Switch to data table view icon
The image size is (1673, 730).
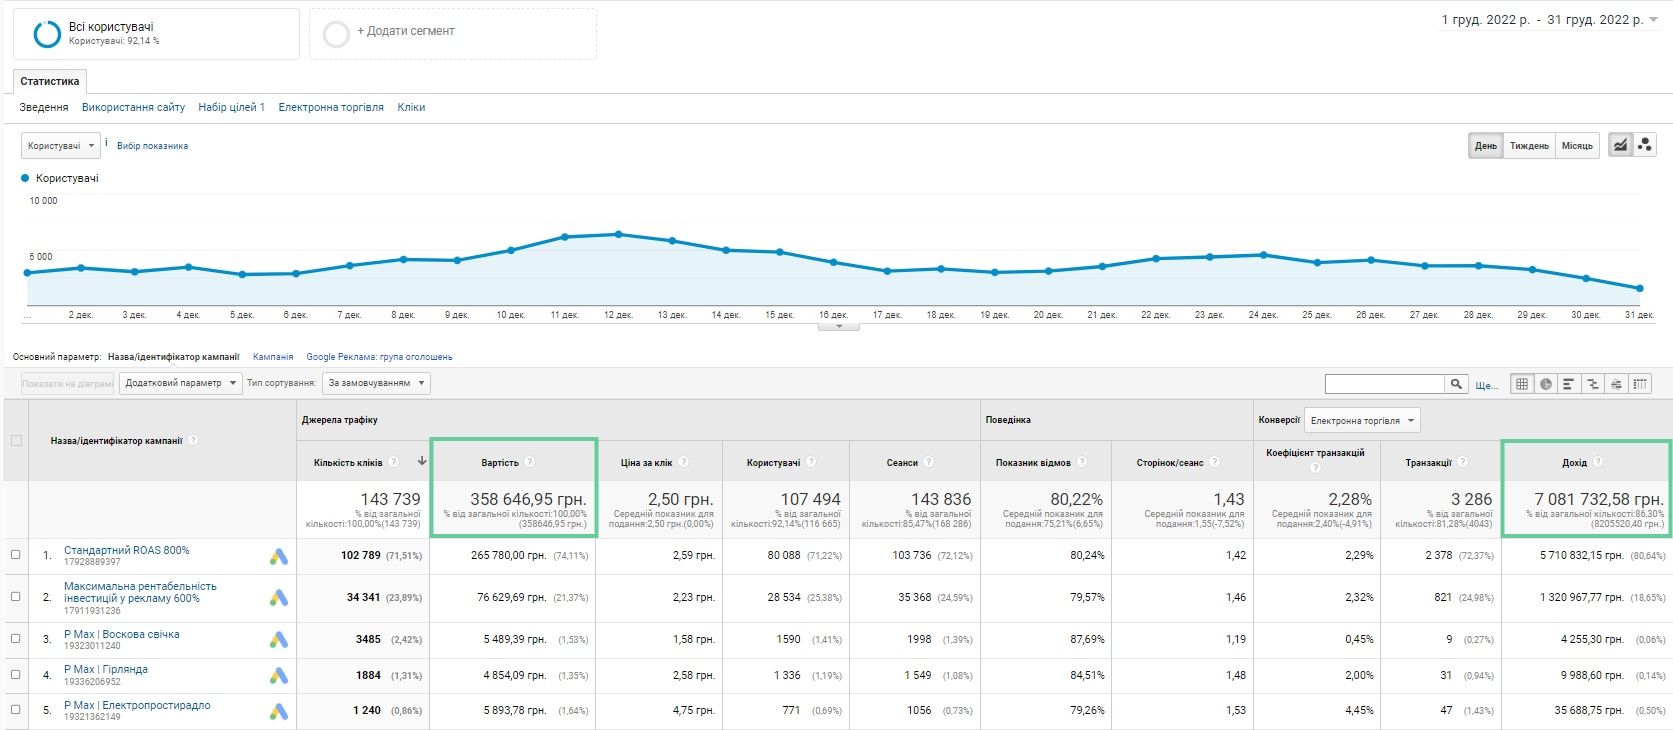click(x=1522, y=384)
